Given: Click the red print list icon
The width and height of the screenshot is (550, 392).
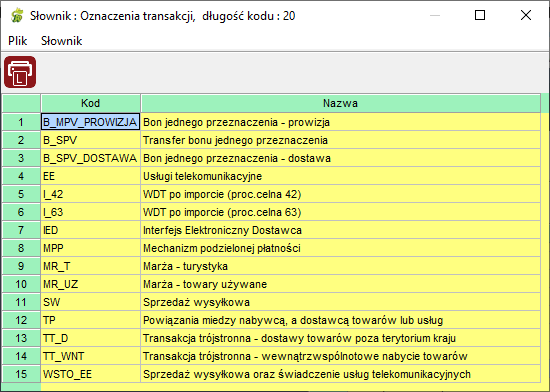Looking at the screenshot, I should click(20, 72).
